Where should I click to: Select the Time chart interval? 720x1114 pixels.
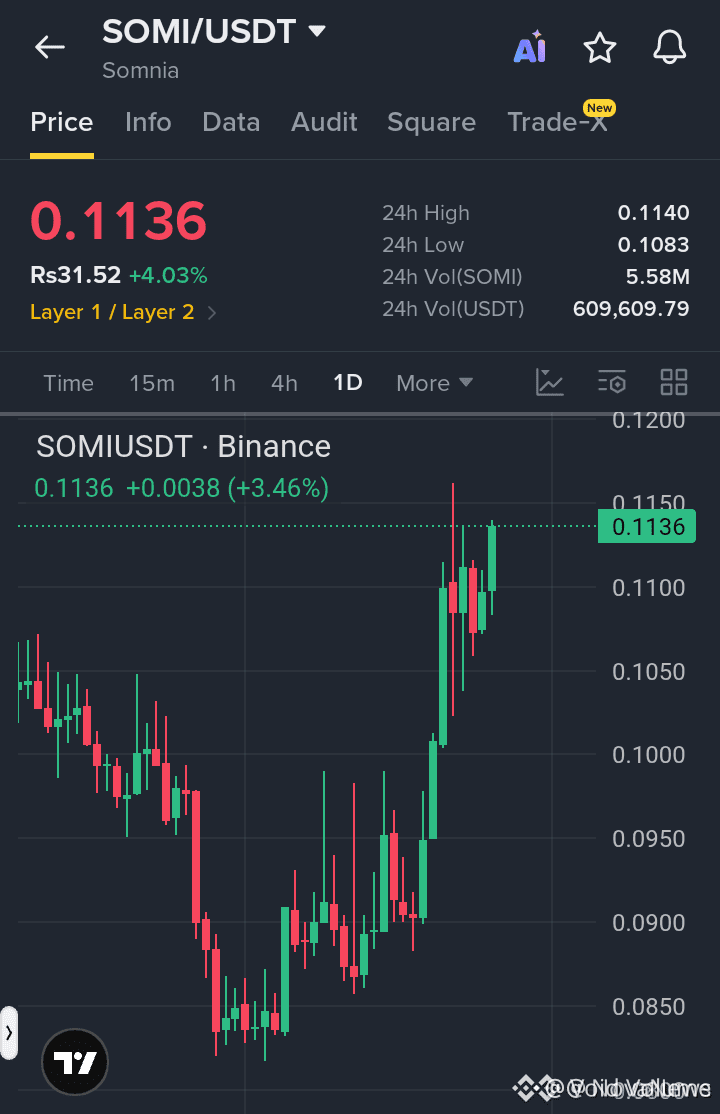pos(68,383)
